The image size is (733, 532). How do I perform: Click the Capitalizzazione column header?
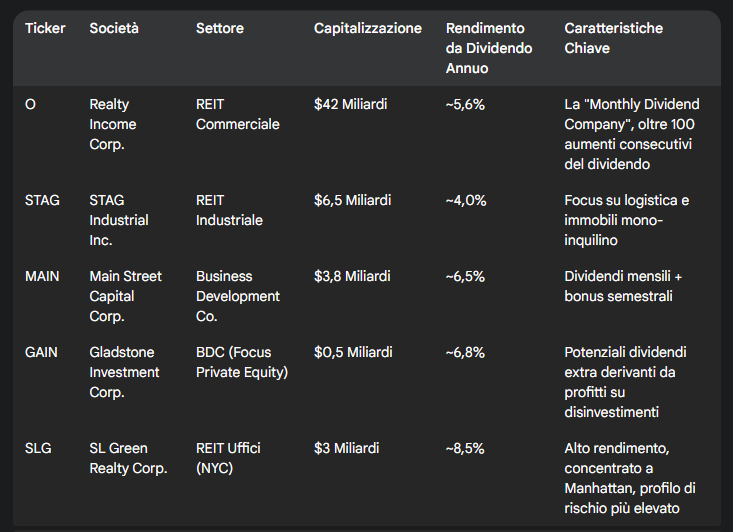coord(368,28)
